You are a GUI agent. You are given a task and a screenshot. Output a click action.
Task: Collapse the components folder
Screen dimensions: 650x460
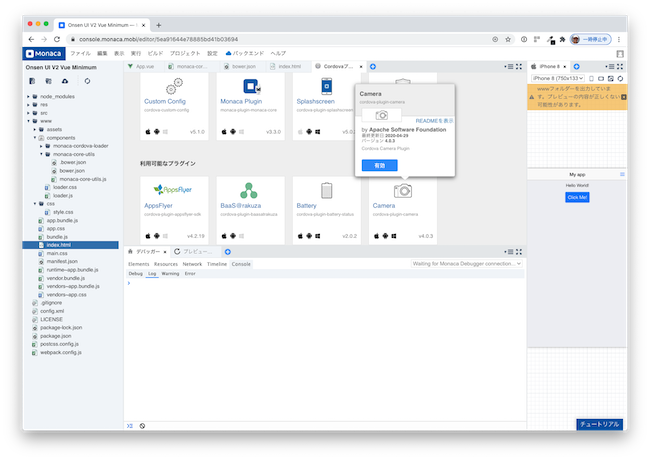pyautogui.click(x=35, y=138)
